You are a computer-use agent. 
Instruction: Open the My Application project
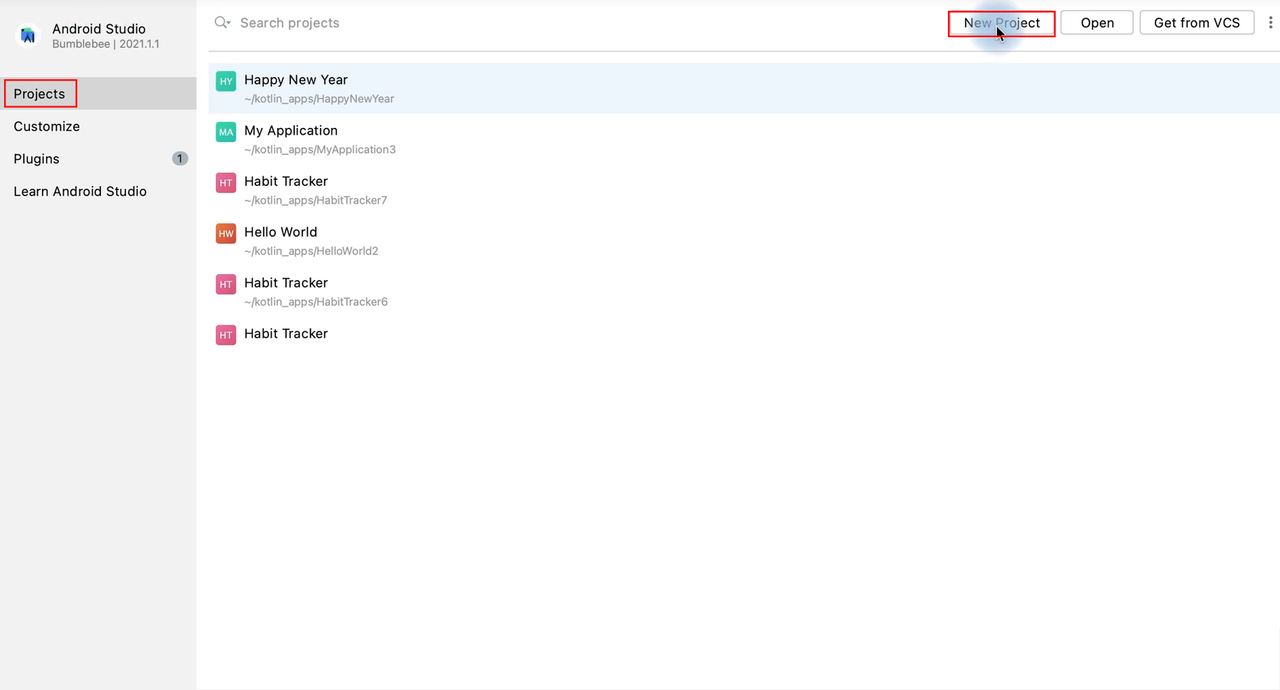point(744,139)
